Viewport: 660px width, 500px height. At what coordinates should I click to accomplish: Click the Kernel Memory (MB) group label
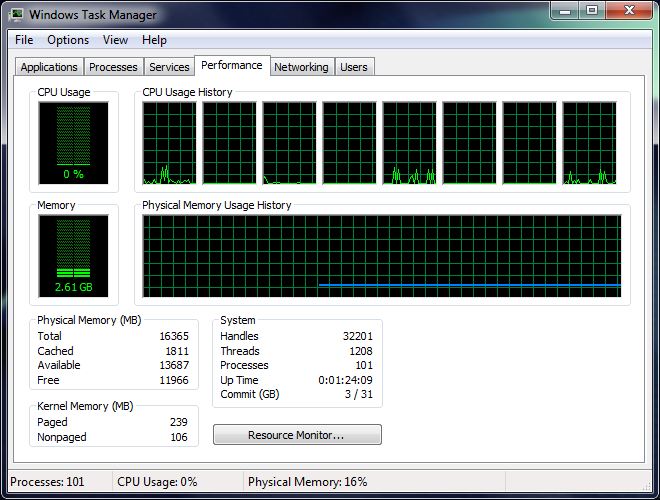pos(85,406)
